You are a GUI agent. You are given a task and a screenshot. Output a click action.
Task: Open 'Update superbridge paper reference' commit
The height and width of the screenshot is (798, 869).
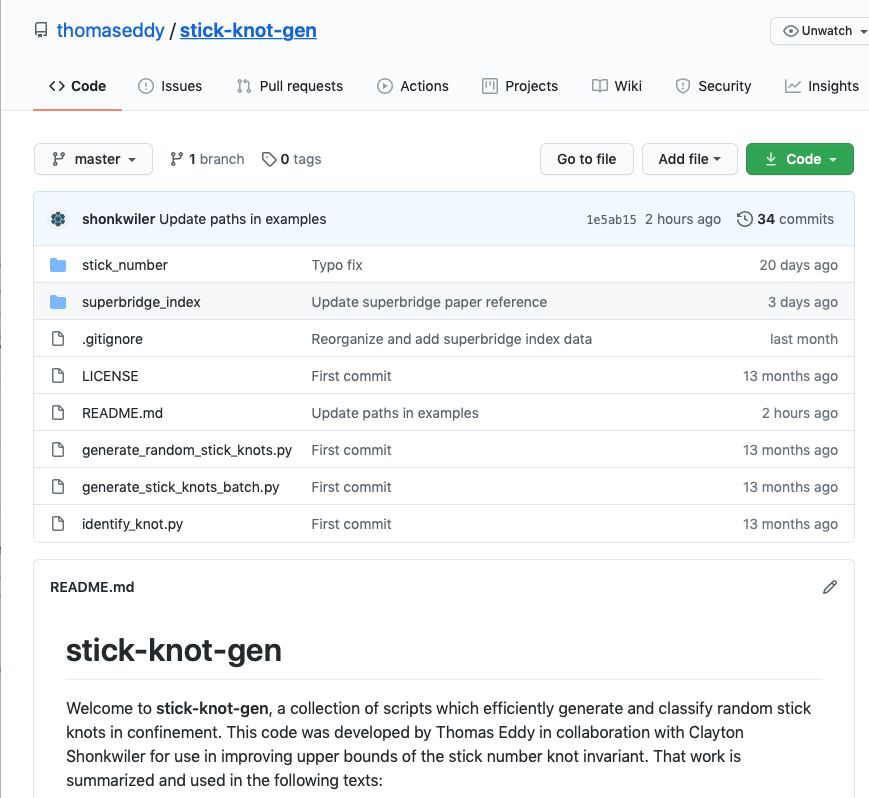429,302
